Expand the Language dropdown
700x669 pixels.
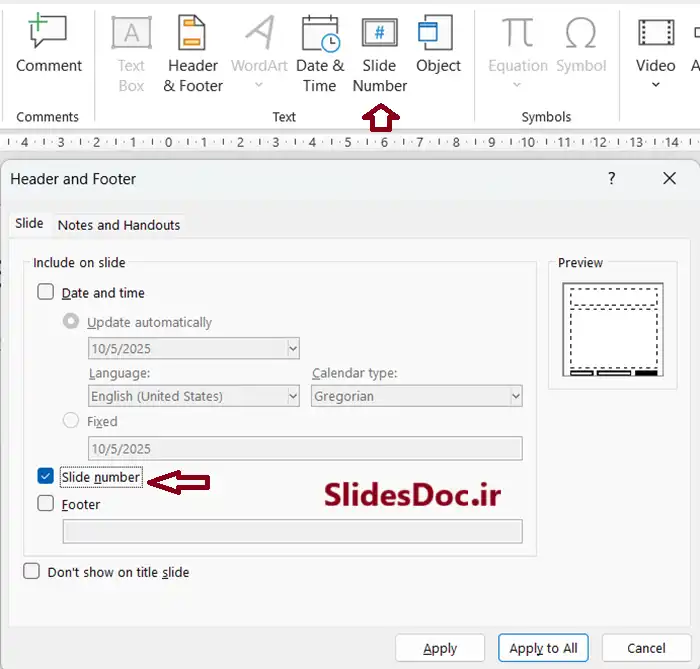click(293, 396)
